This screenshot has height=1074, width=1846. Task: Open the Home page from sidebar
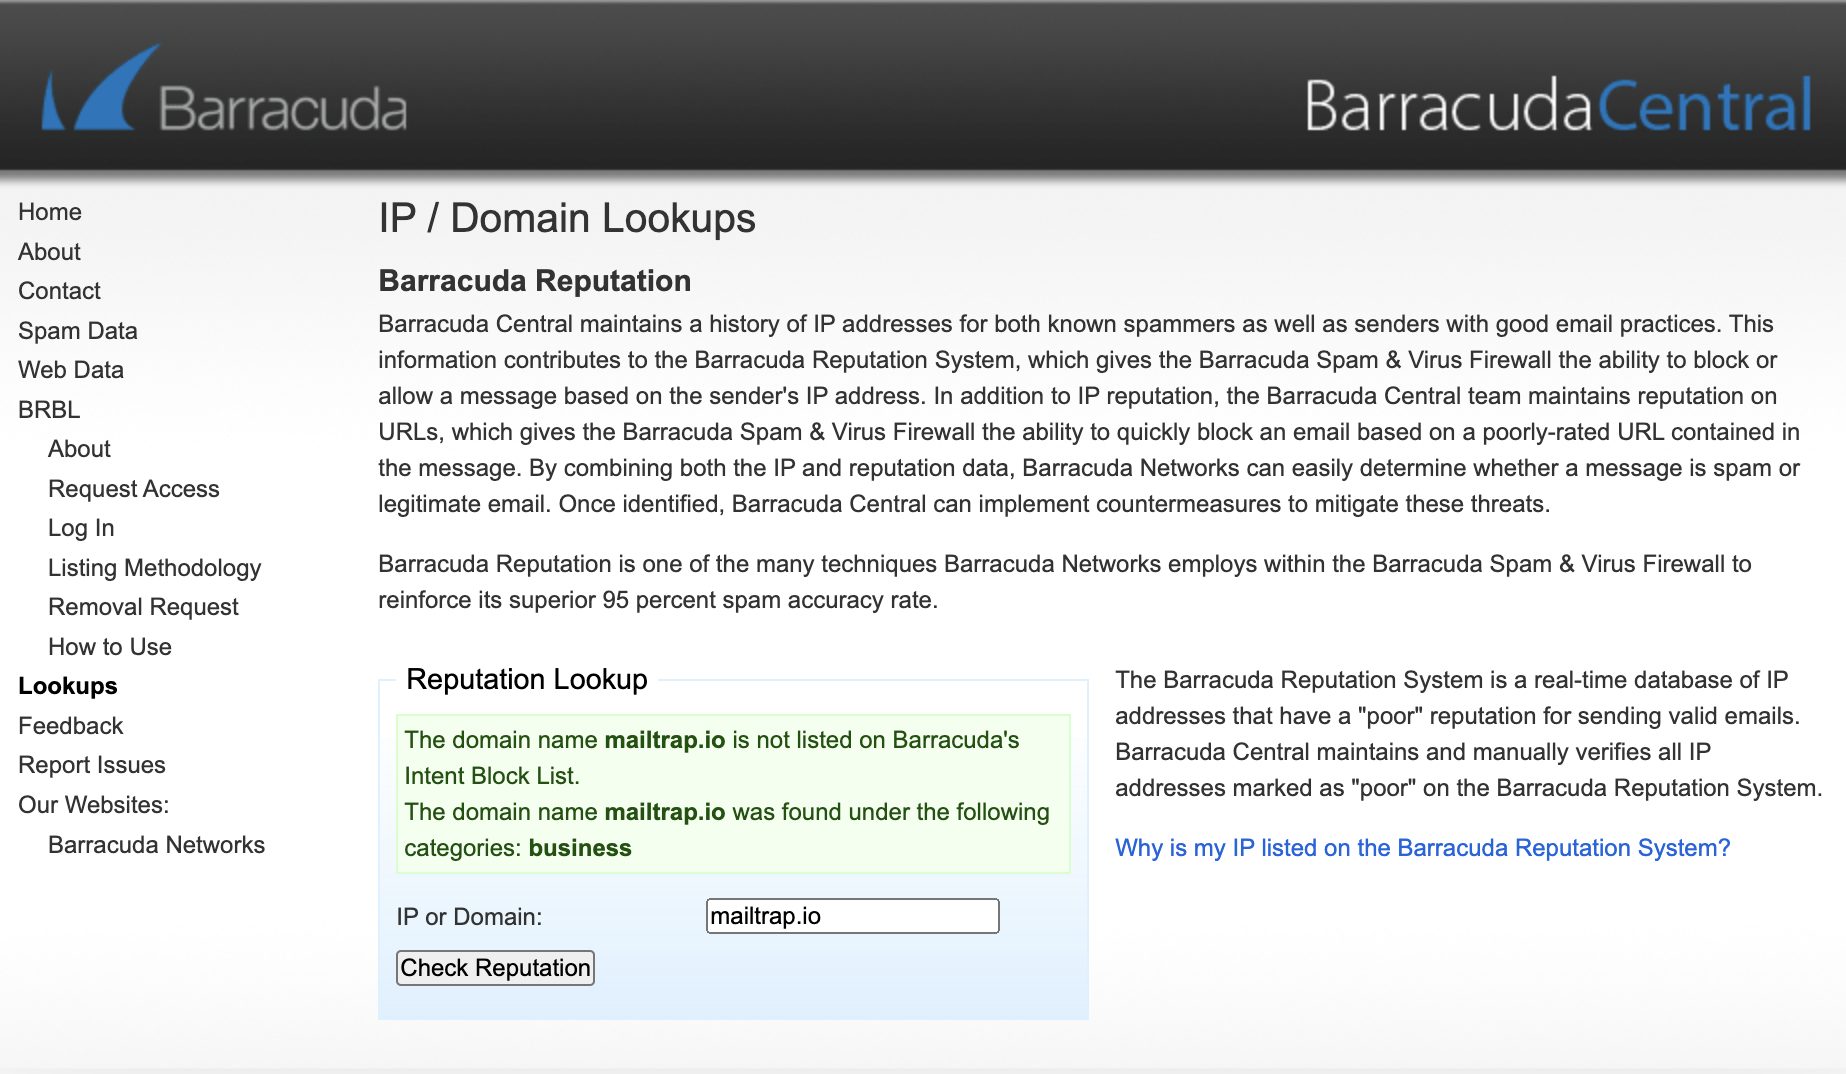pos(50,212)
